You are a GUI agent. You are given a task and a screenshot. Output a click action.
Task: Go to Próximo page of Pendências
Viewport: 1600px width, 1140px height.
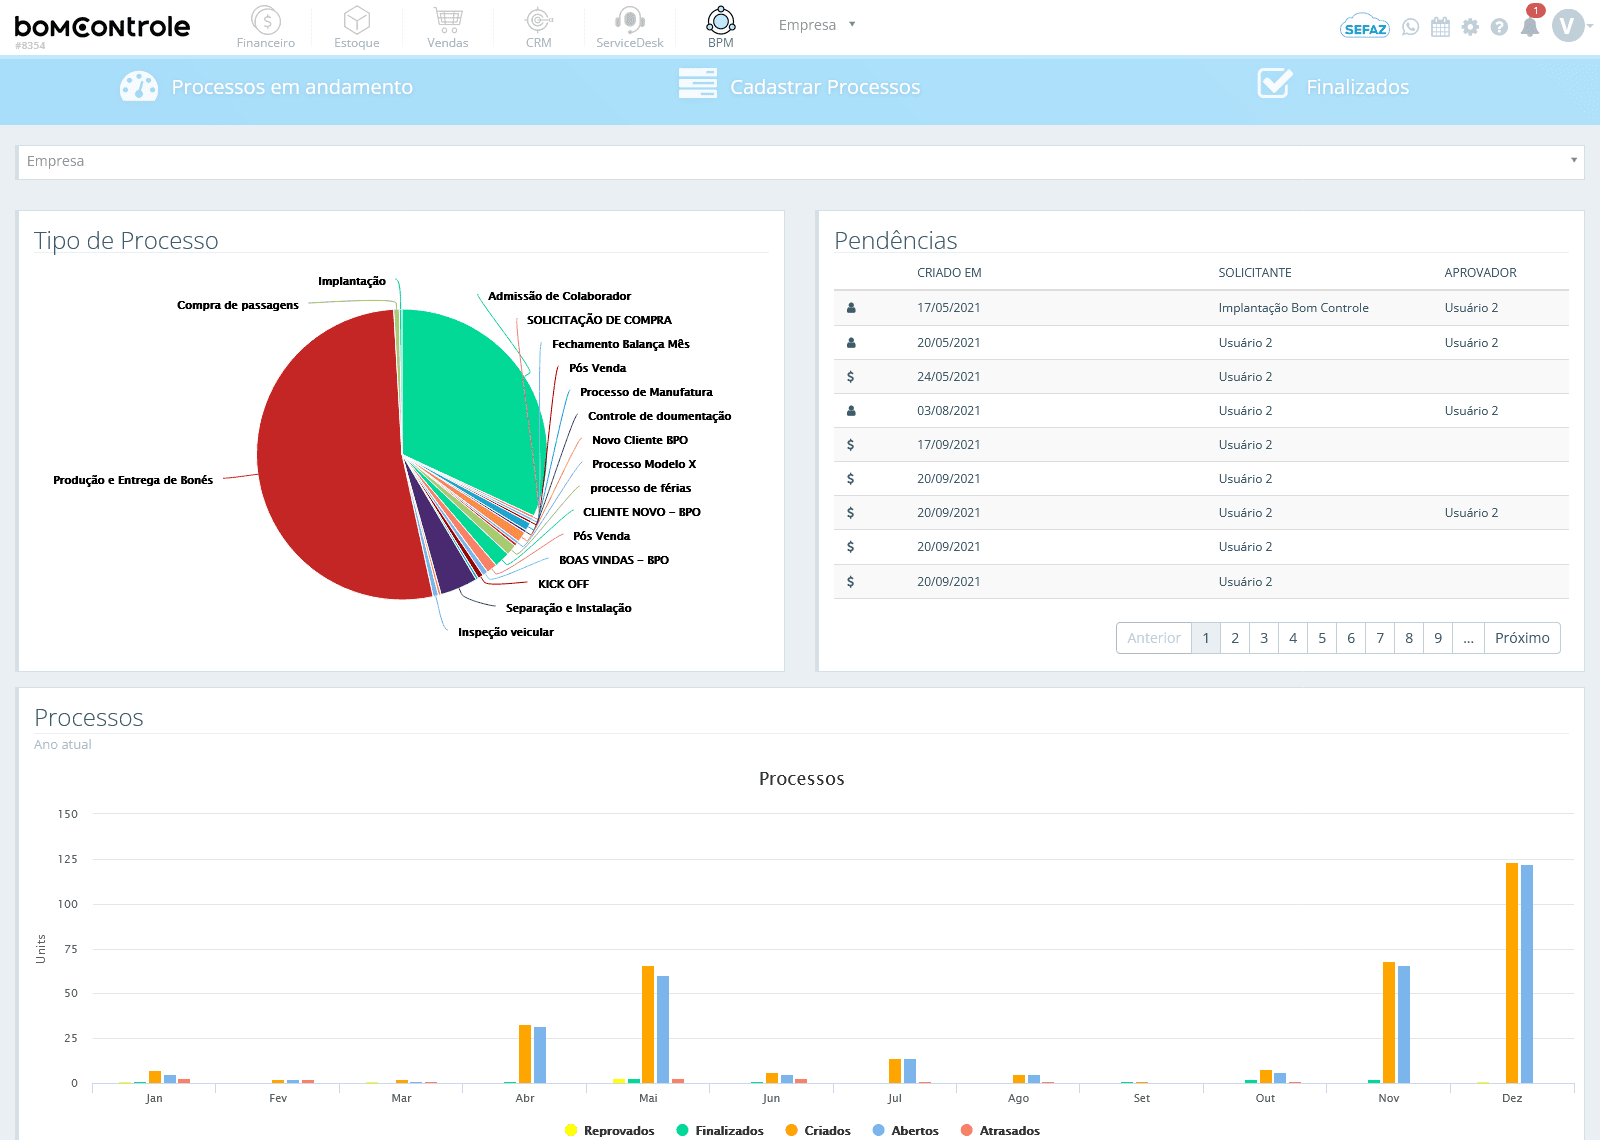coord(1522,638)
